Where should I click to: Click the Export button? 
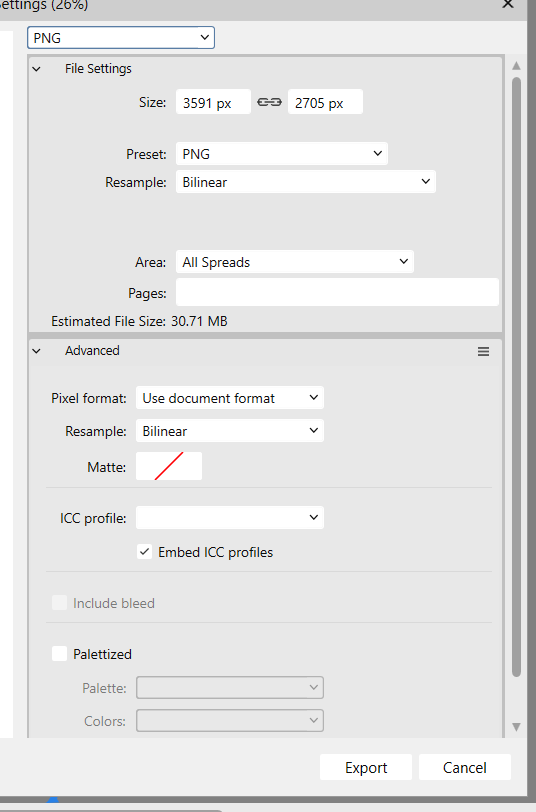click(366, 767)
